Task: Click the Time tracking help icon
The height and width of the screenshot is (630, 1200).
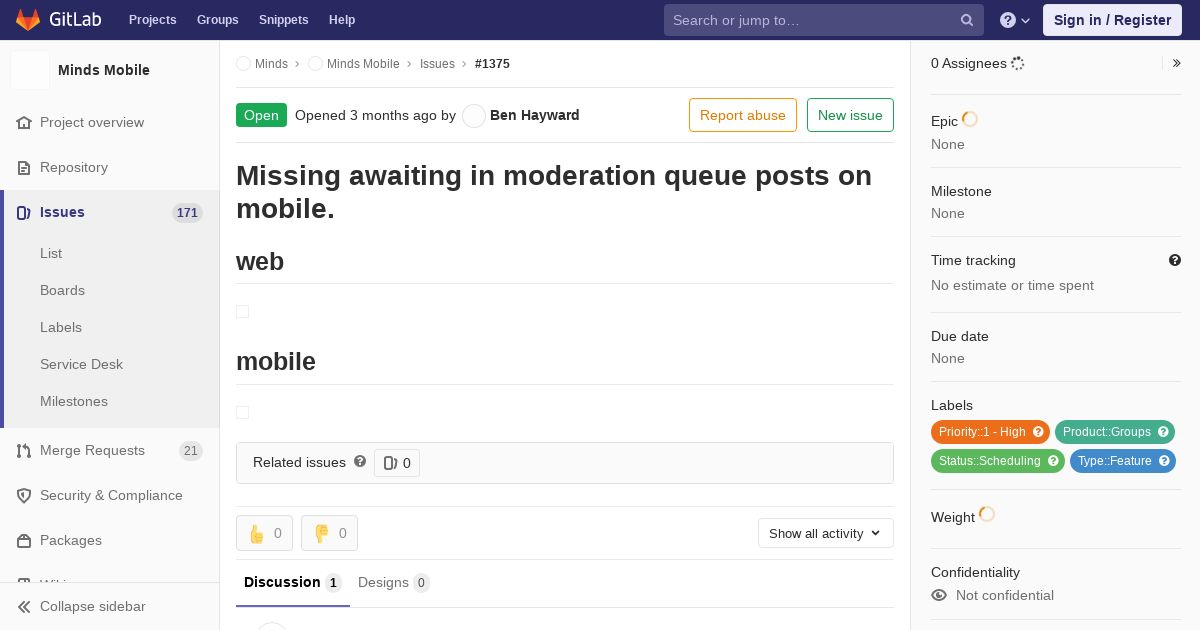Action: click(1175, 260)
